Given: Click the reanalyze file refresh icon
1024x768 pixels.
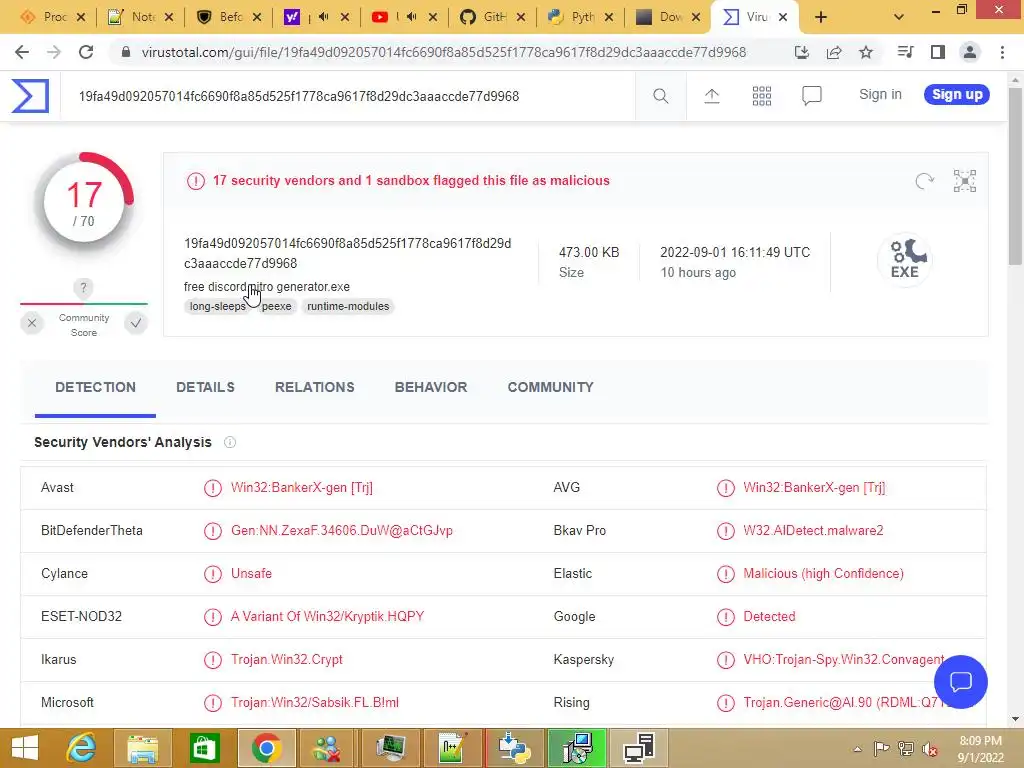Looking at the screenshot, I should [924, 181].
